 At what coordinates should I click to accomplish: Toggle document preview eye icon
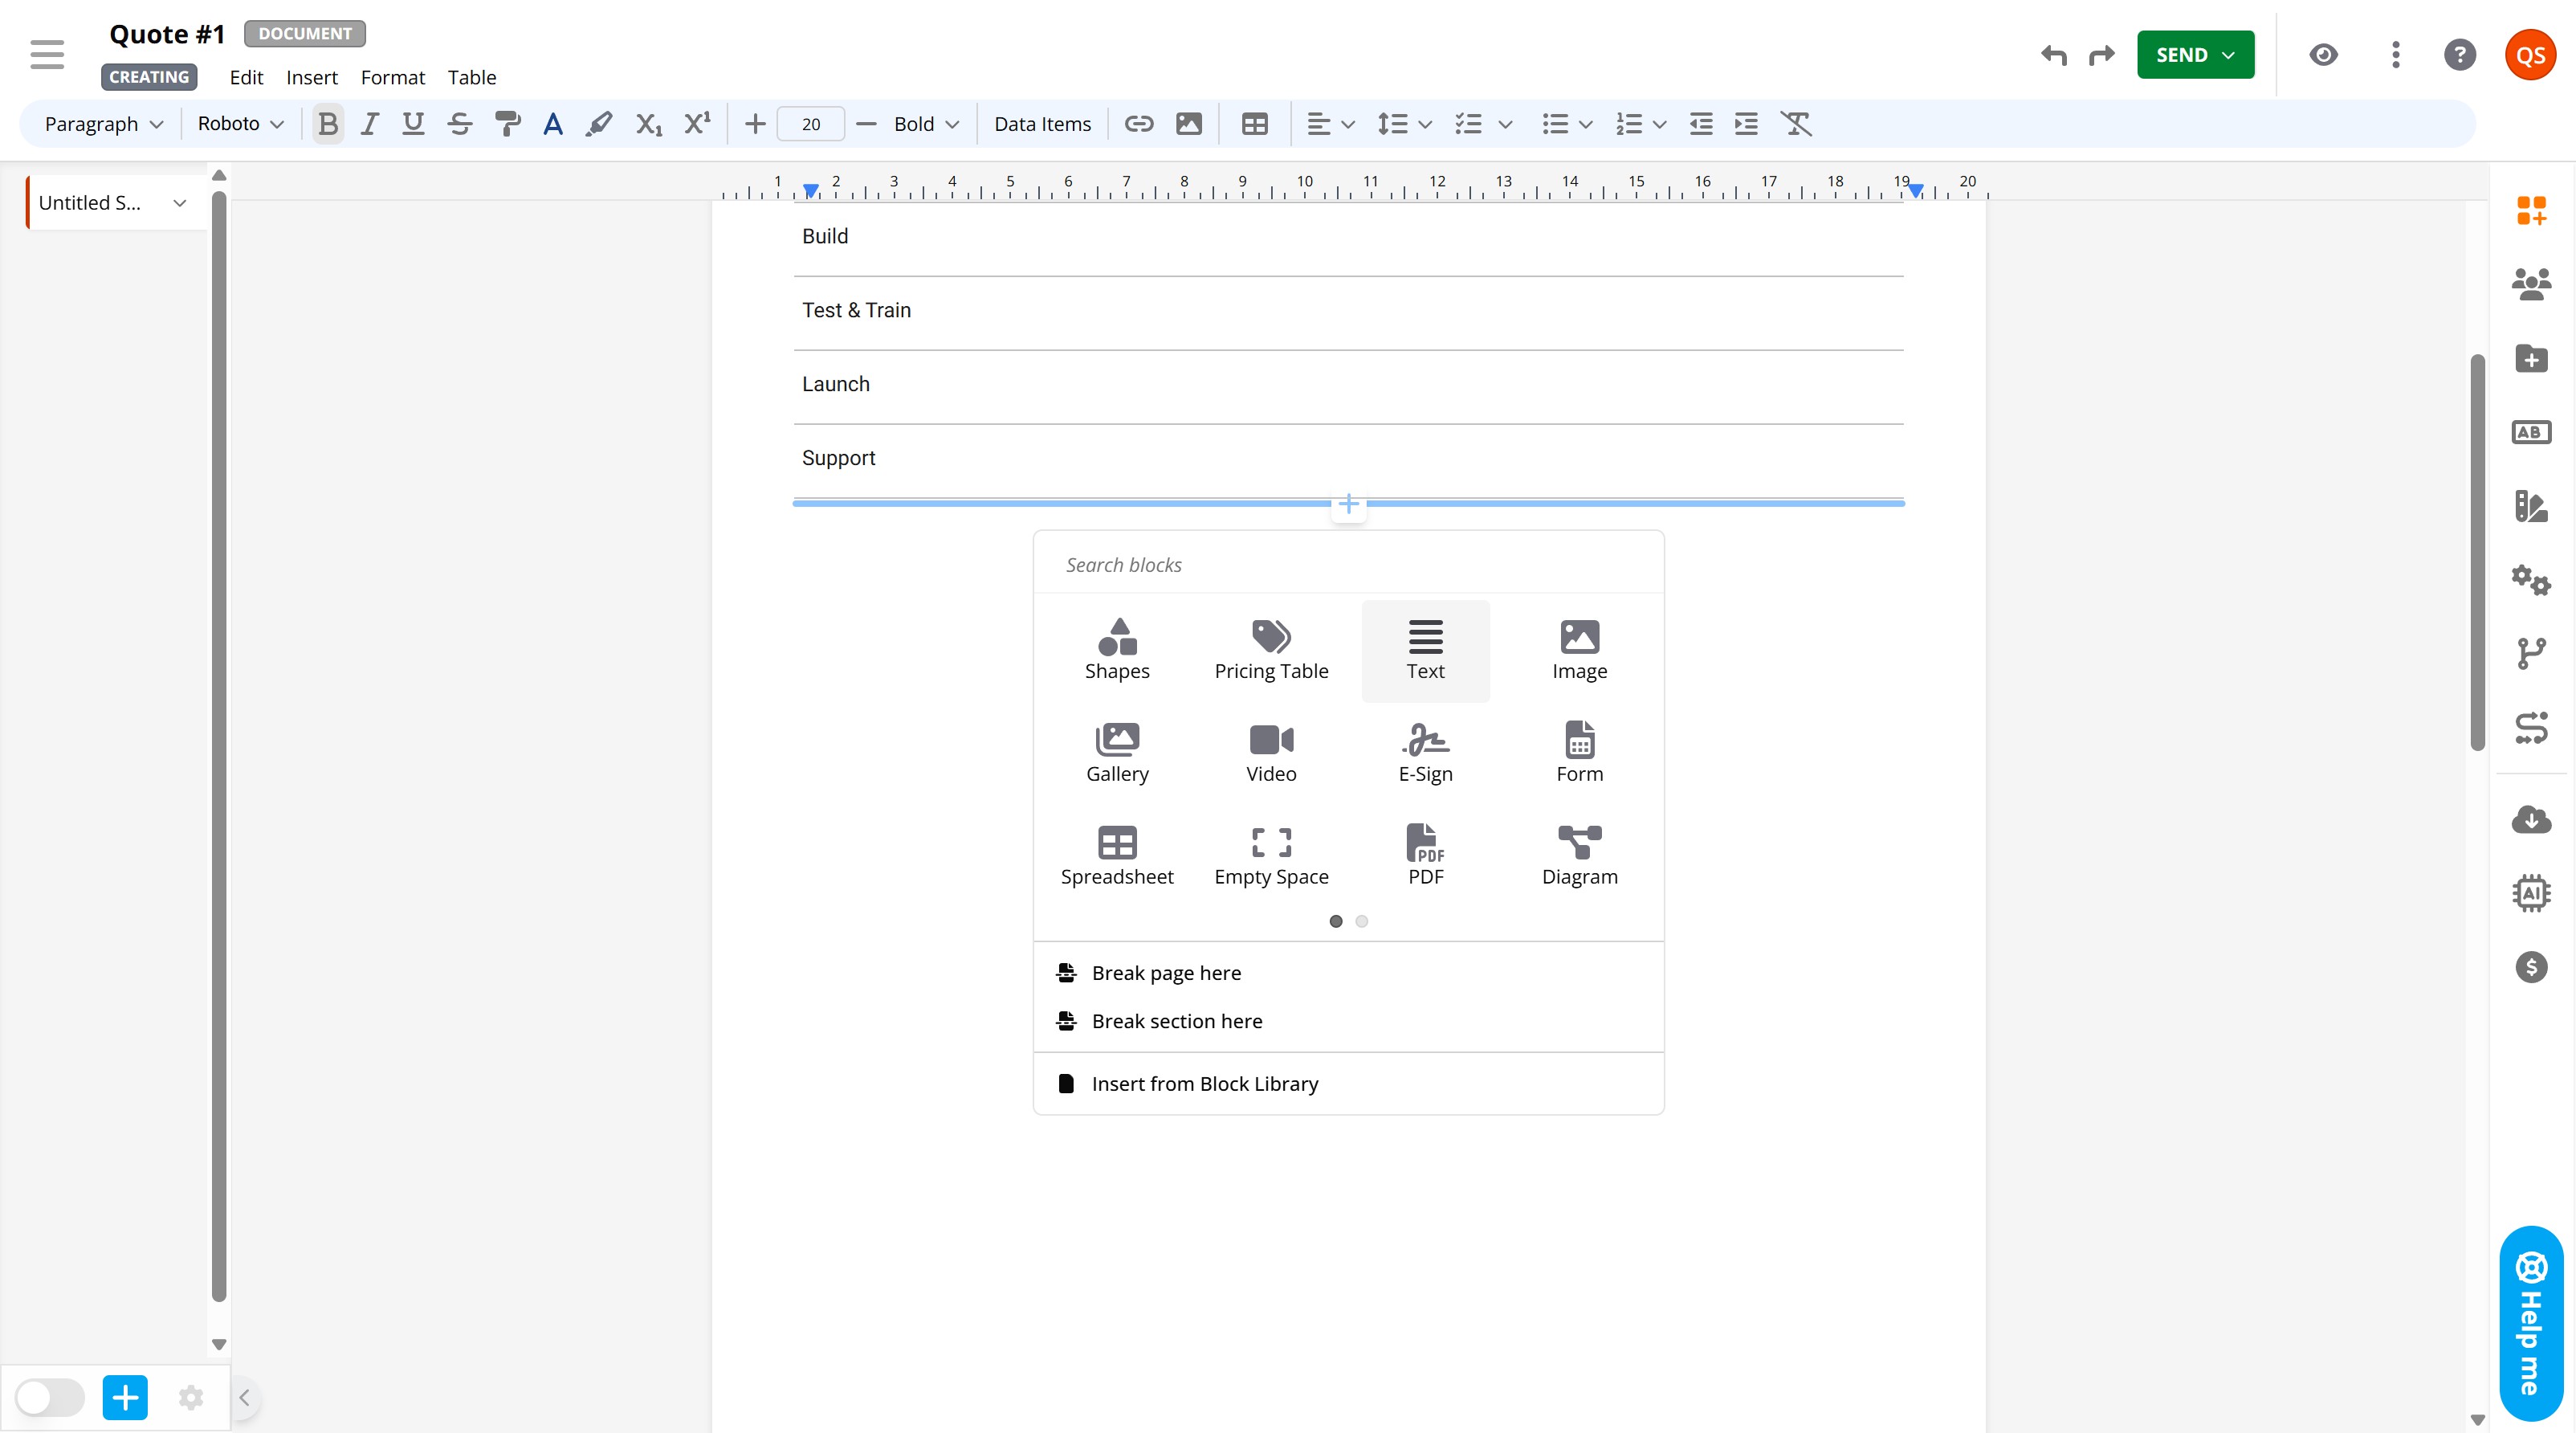click(2323, 55)
